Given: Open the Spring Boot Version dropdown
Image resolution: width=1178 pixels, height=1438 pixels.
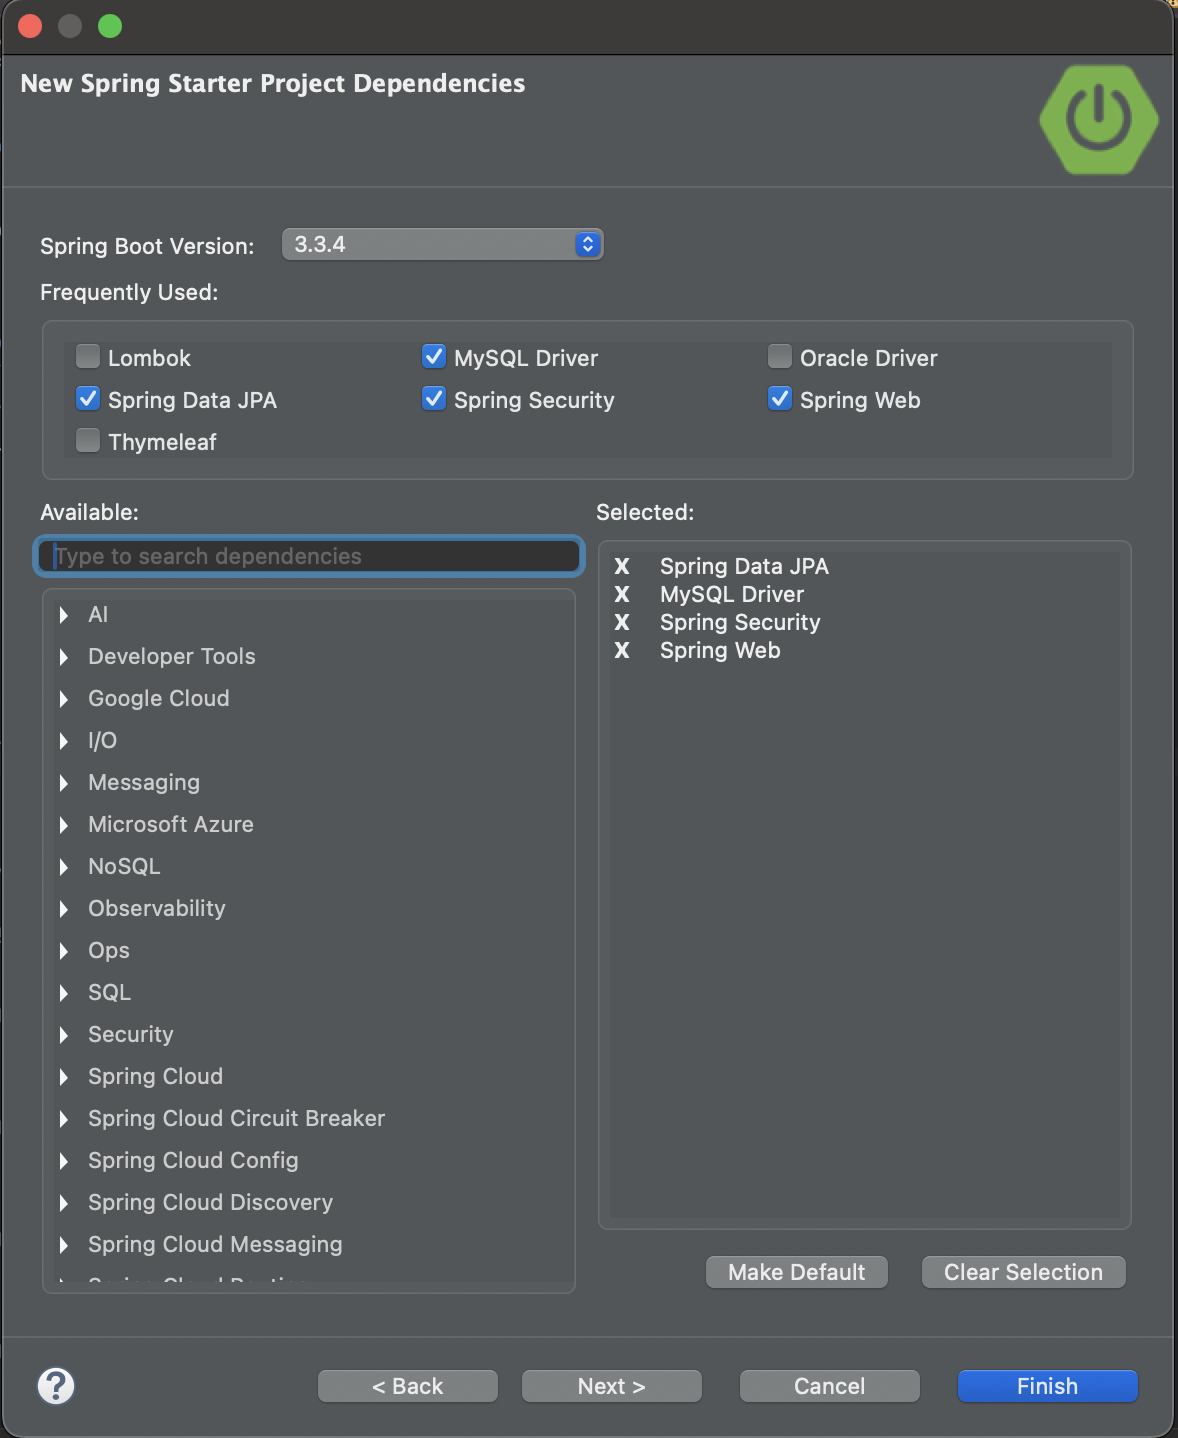Looking at the screenshot, I should (x=442, y=244).
